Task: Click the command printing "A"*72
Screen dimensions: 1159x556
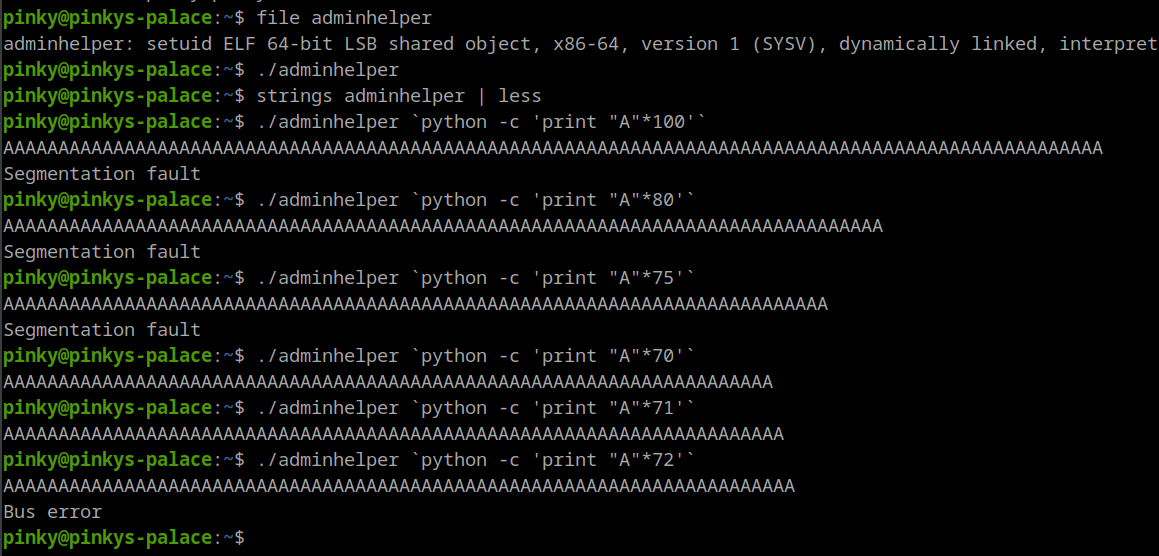Action: (x=475, y=460)
